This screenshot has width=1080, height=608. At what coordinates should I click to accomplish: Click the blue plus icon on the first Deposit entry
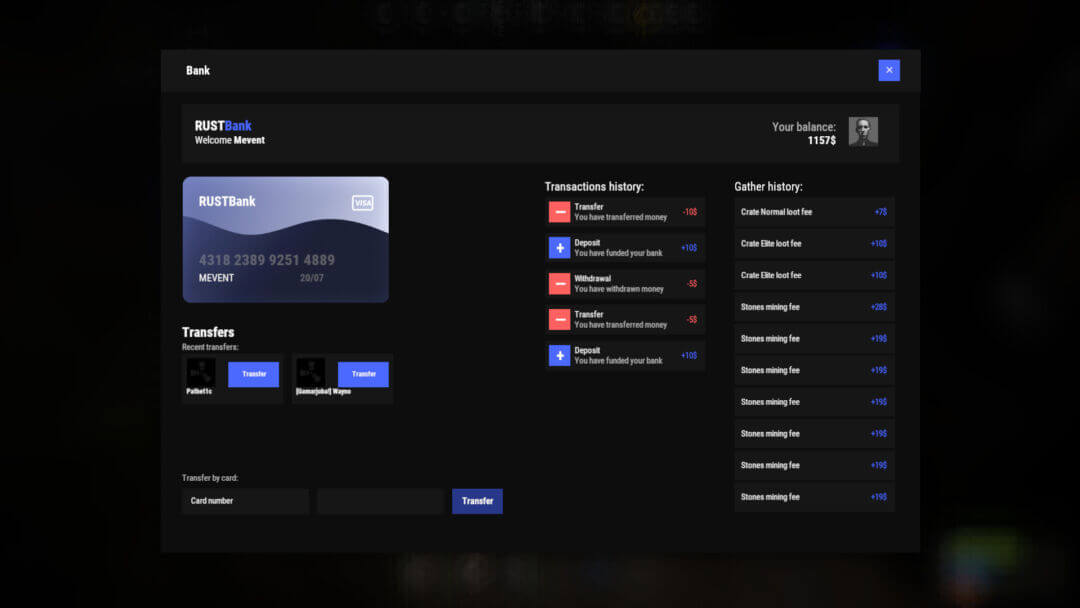click(x=560, y=247)
